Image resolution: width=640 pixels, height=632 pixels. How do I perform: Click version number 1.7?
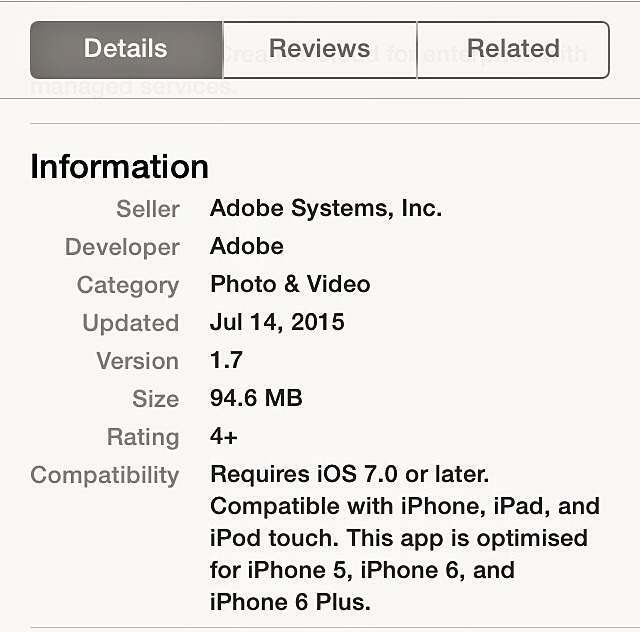click(226, 361)
